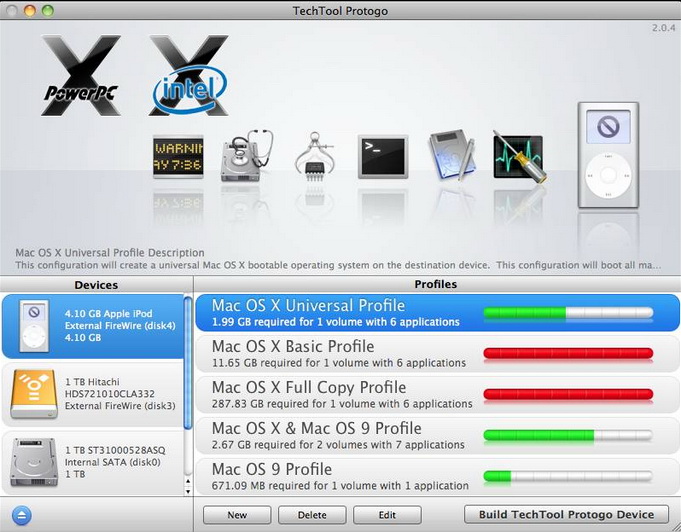Click the Devices list scroll down arrow
The width and height of the screenshot is (681, 532).
coord(187,490)
